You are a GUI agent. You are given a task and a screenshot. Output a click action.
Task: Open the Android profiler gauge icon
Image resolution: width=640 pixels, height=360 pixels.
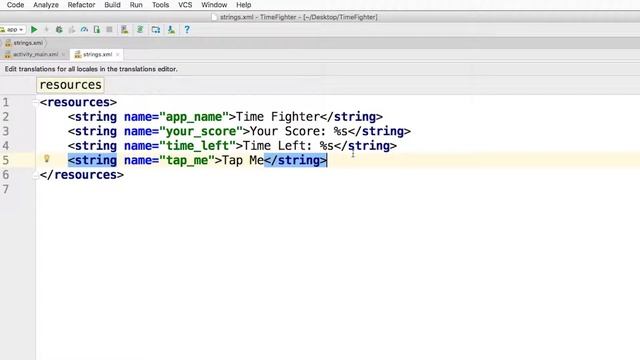click(x=84, y=29)
